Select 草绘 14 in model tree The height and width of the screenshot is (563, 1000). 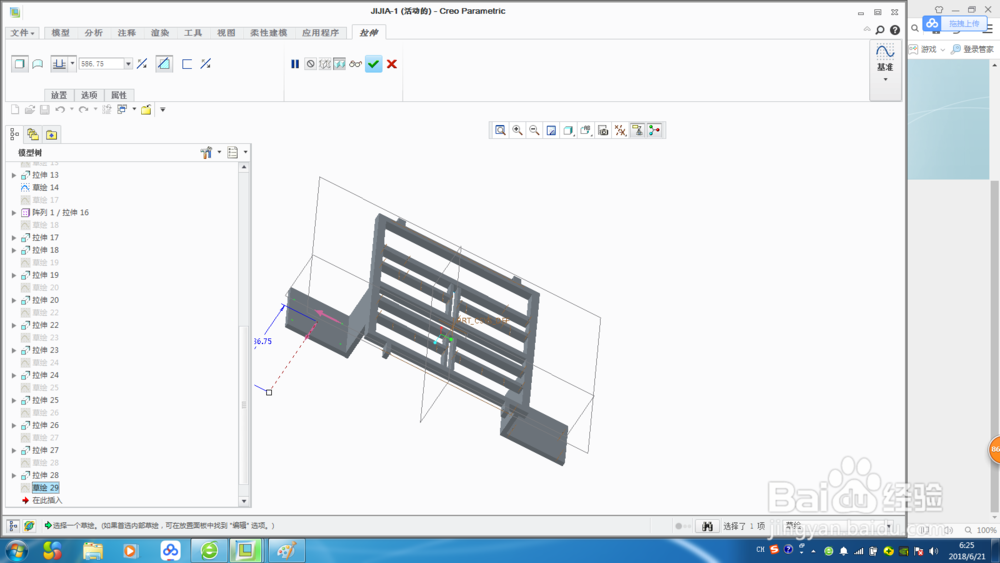pos(45,187)
